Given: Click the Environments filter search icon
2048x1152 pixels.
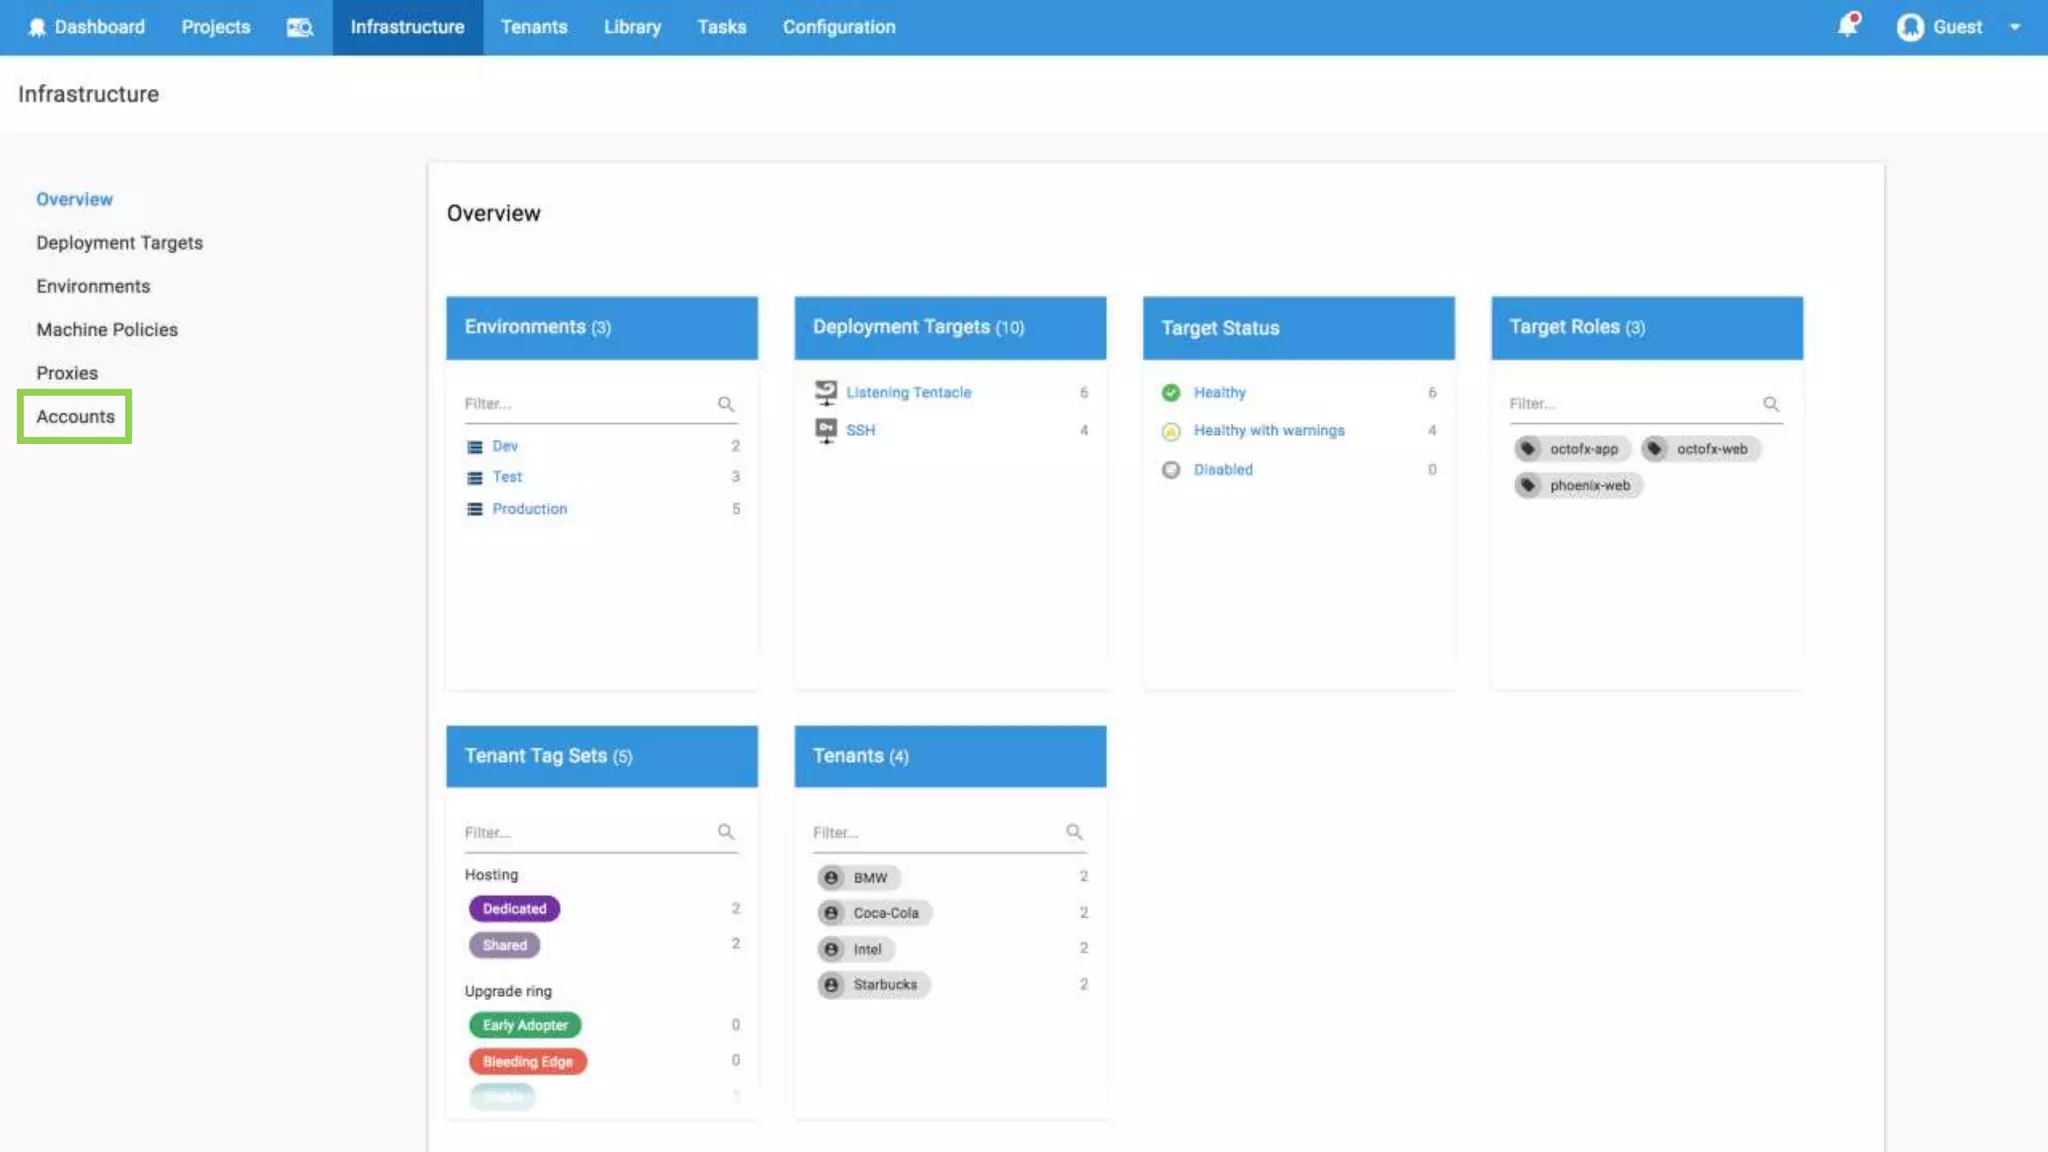Looking at the screenshot, I should [726, 404].
